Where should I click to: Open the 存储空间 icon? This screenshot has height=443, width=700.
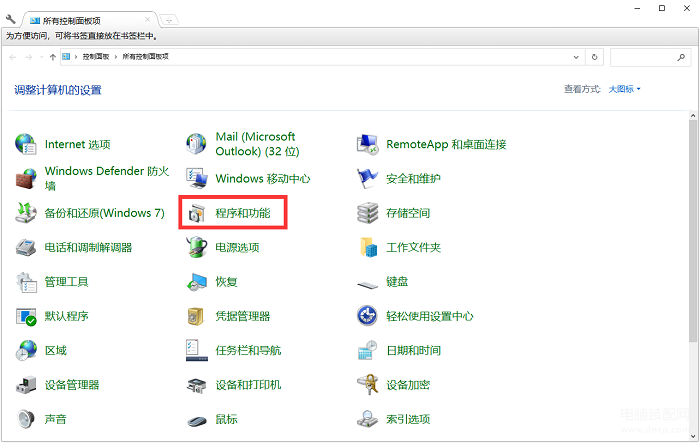pos(367,213)
